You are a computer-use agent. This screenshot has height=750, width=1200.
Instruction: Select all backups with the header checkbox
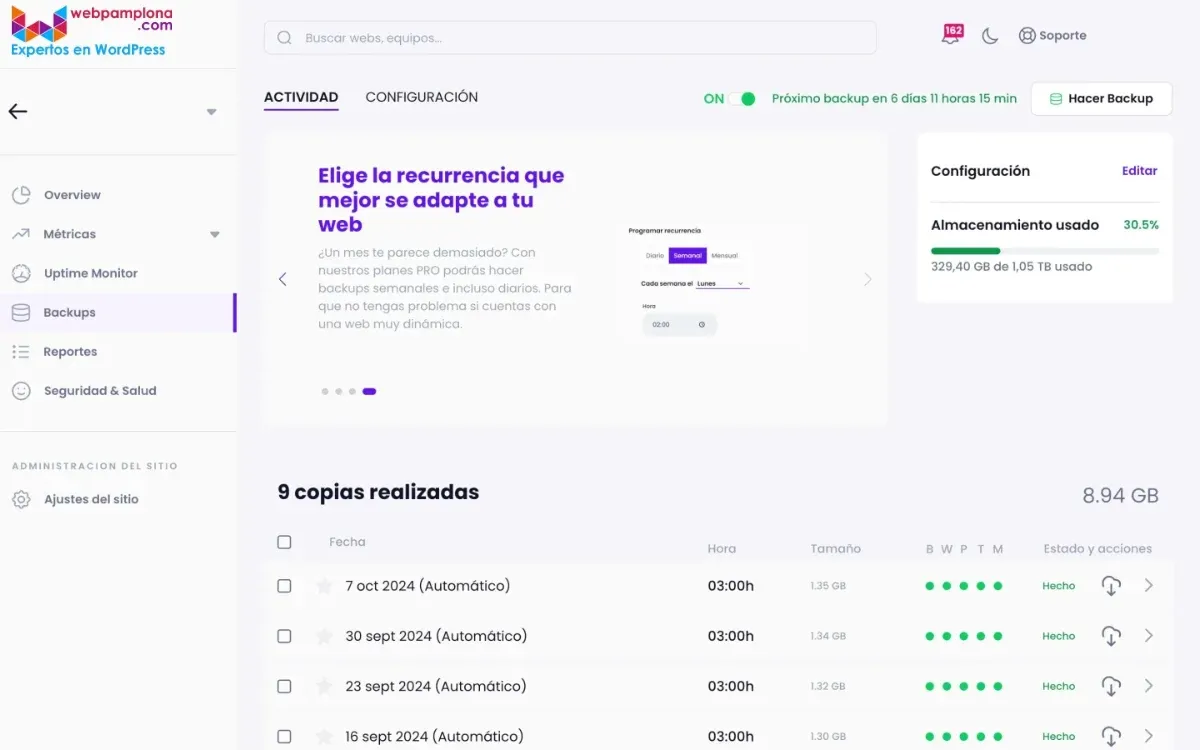[284, 542]
